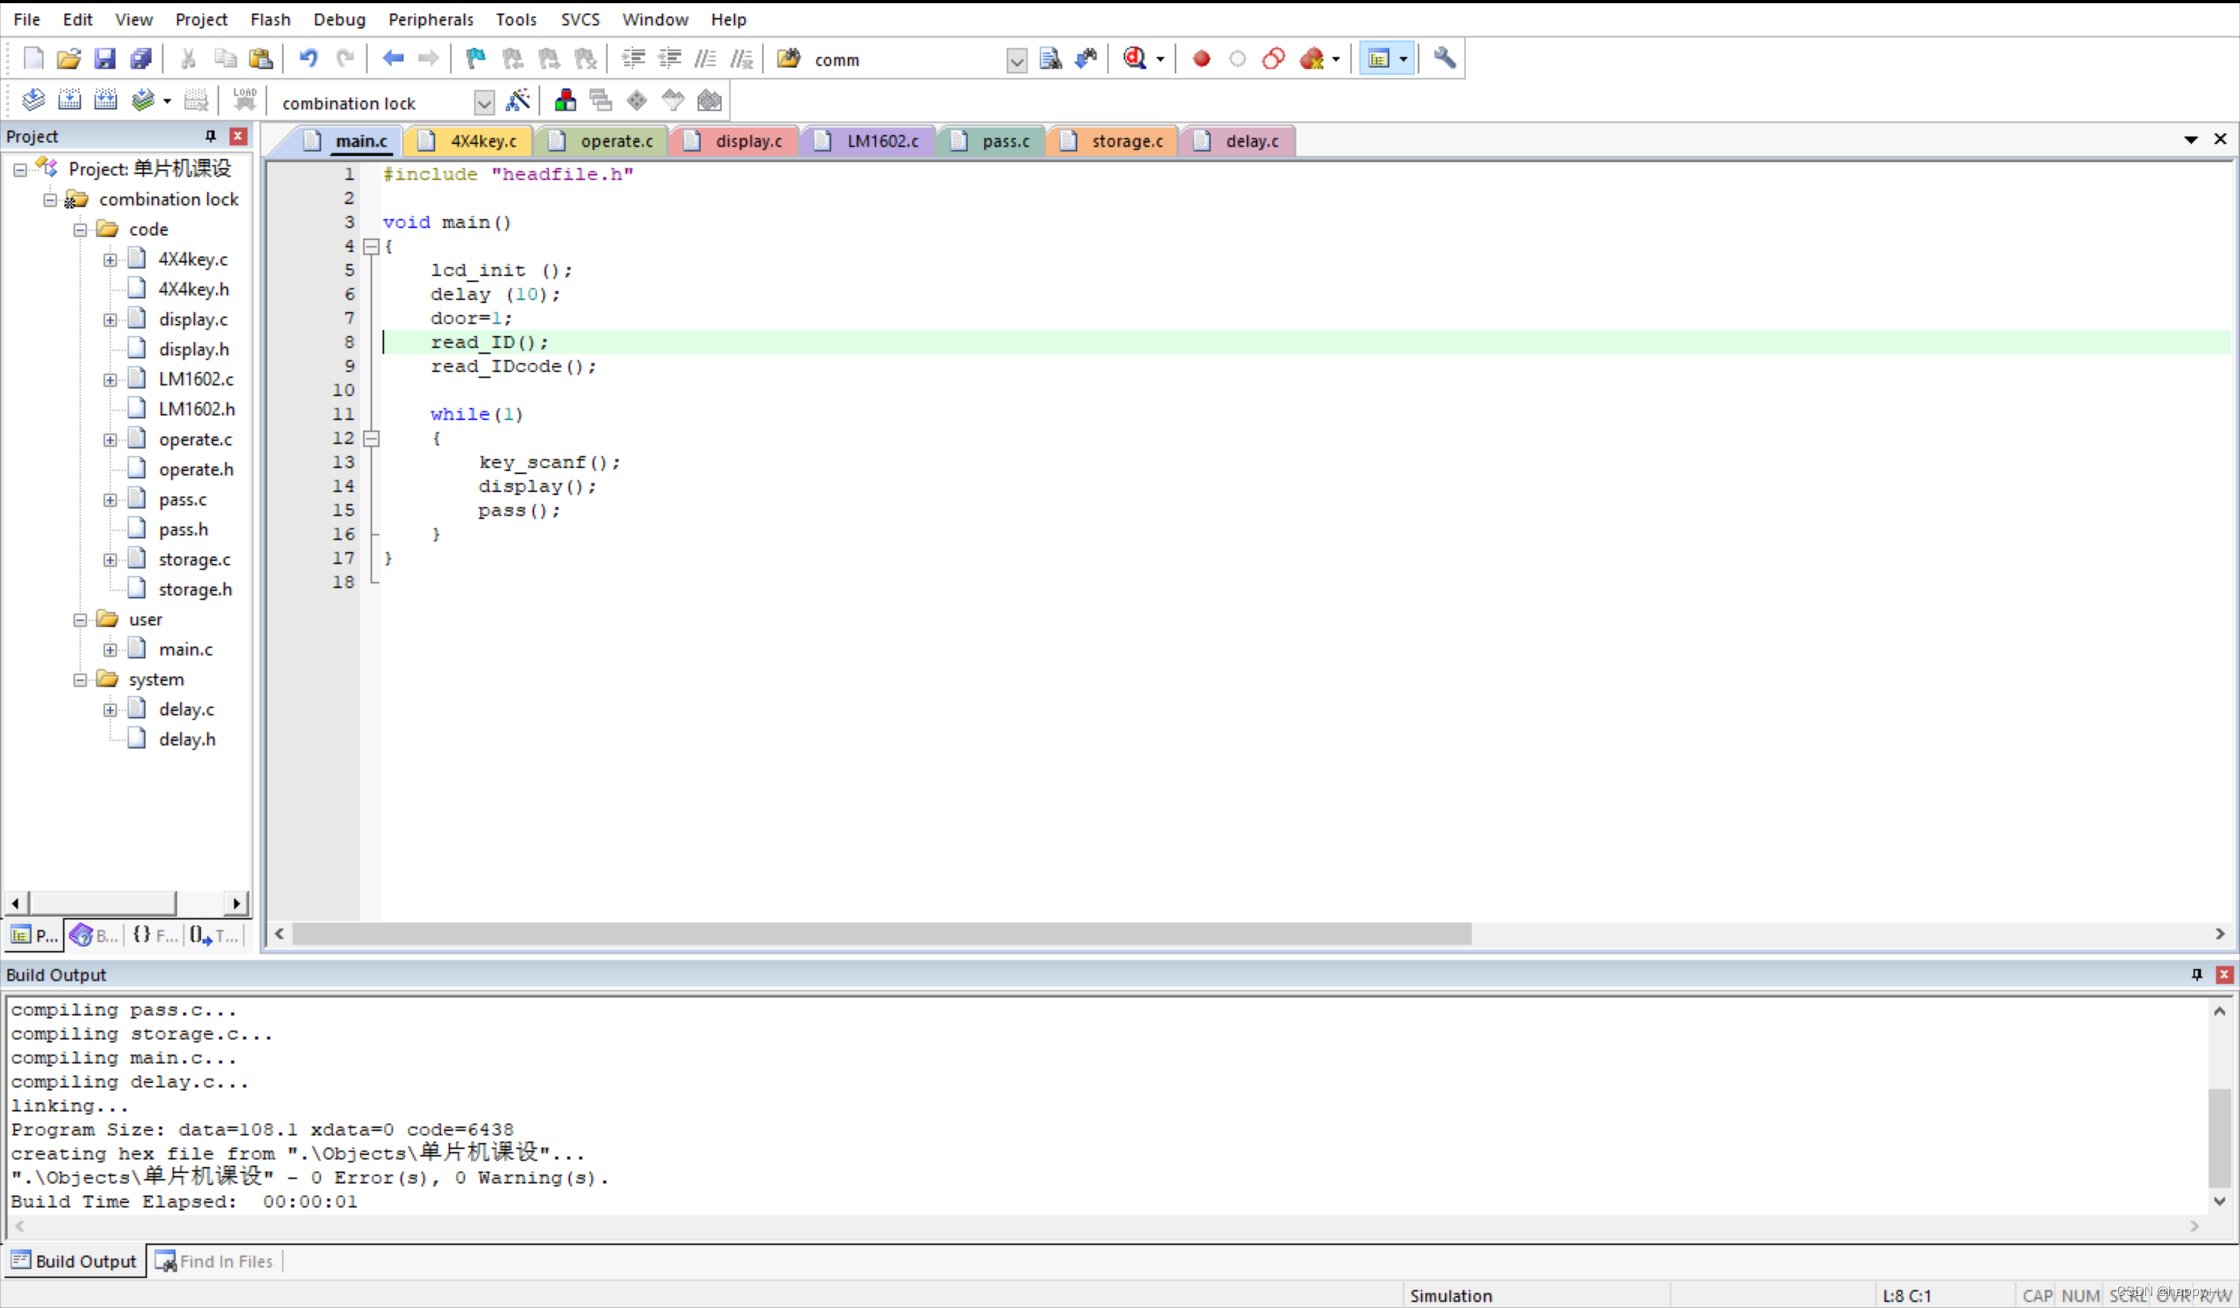Screen dimensions: 2240x1308
Task: Click the Save All files icon
Action: pos(141,59)
